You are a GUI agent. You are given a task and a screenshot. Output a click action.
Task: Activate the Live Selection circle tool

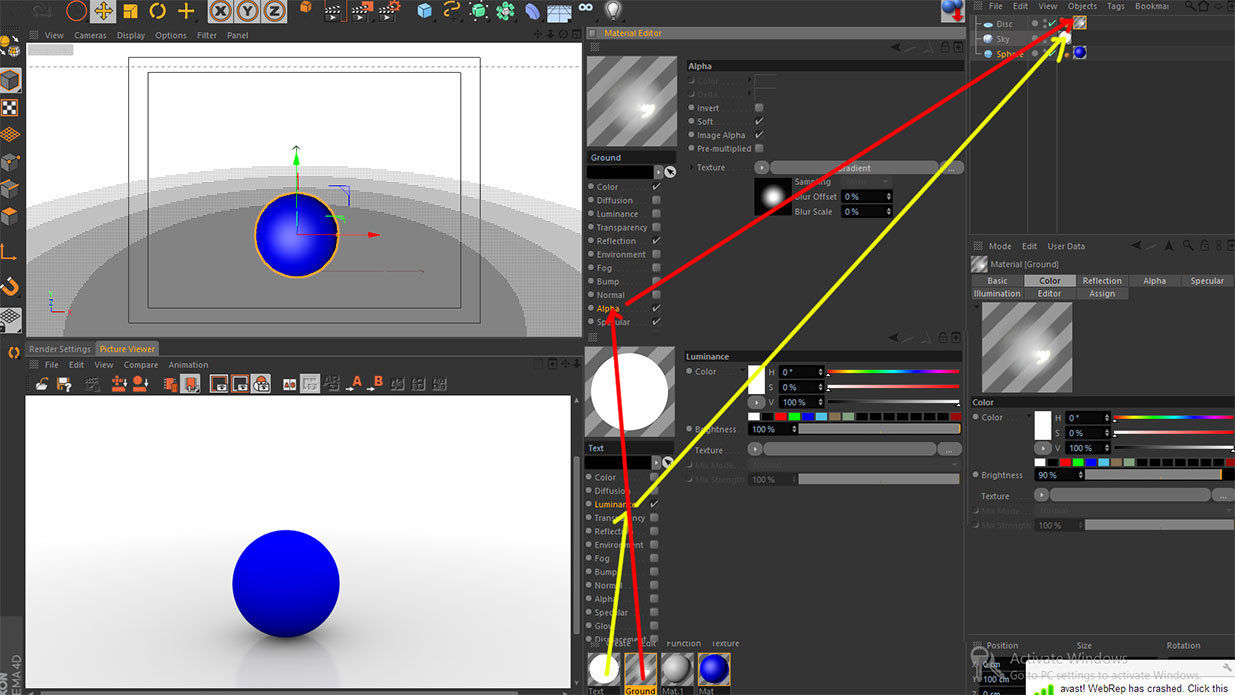[76, 11]
